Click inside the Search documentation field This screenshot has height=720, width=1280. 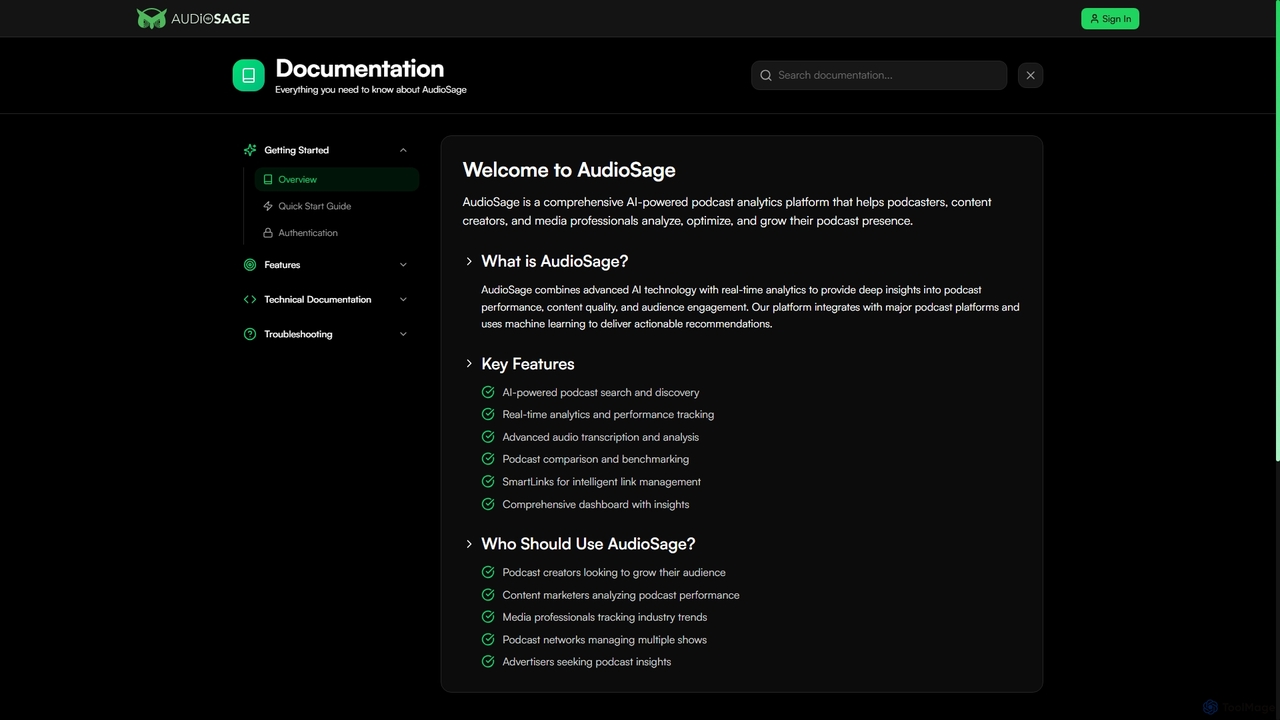point(879,75)
